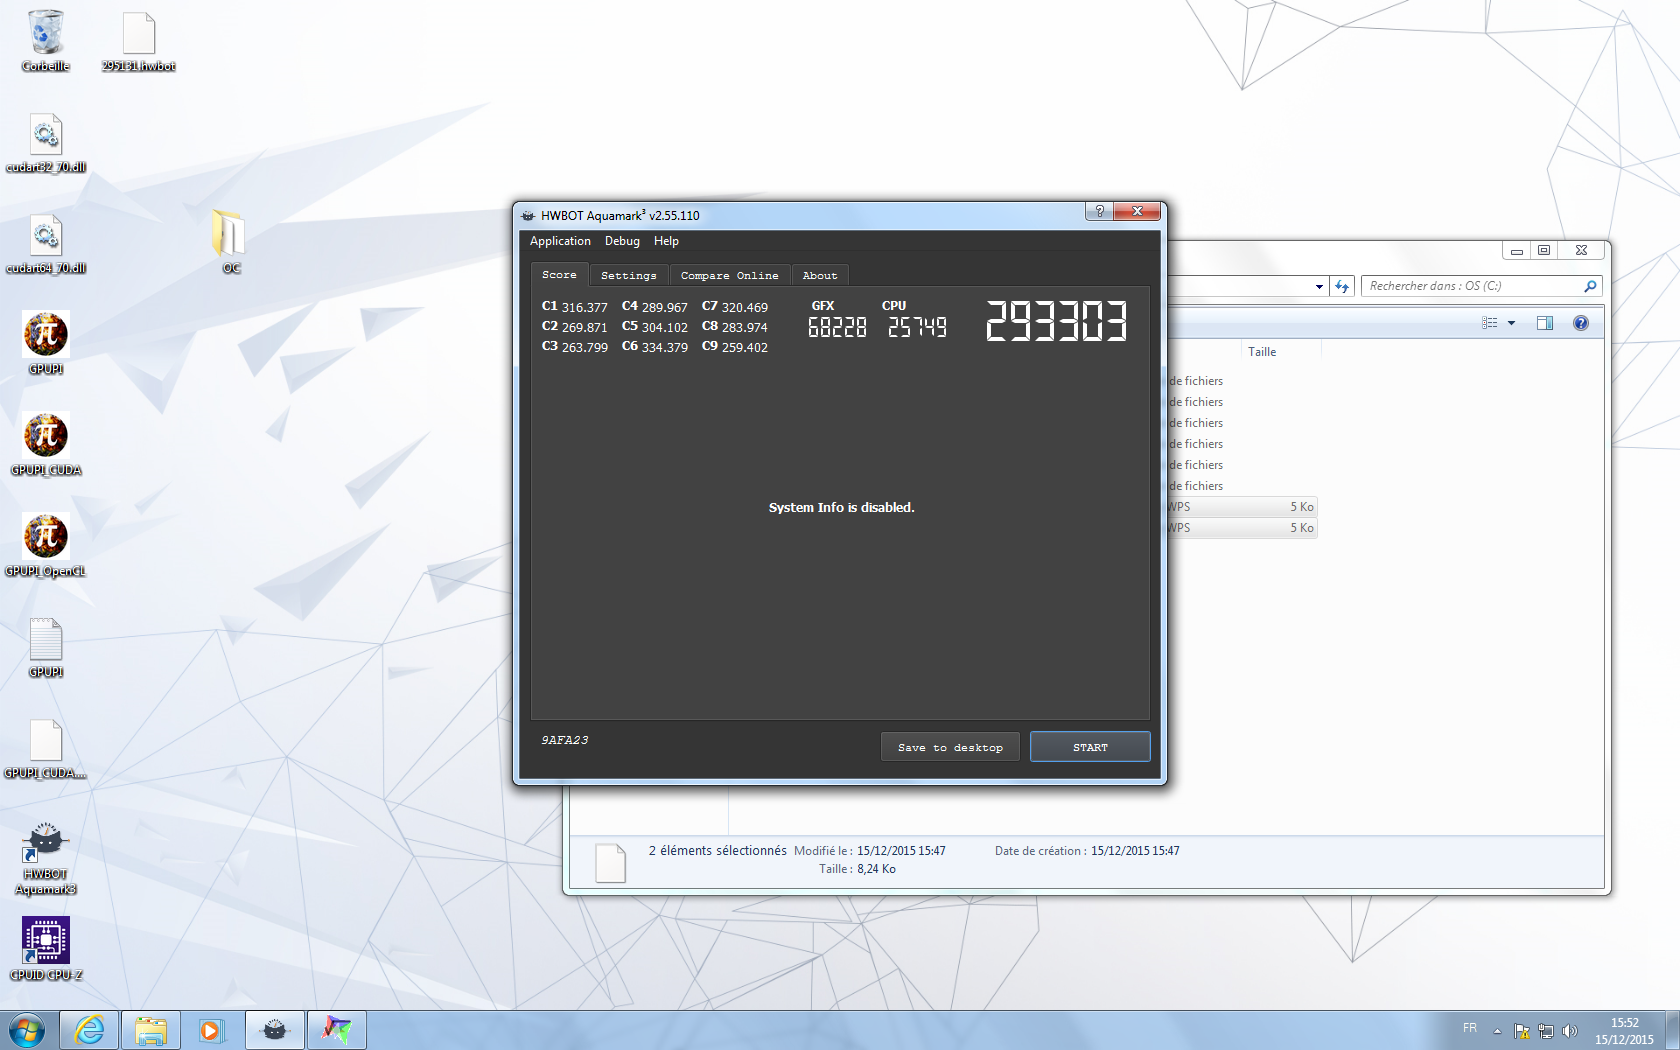Image resolution: width=1680 pixels, height=1050 pixels.
Task: Switch to the Settings tab
Action: (x=628, y=275)
